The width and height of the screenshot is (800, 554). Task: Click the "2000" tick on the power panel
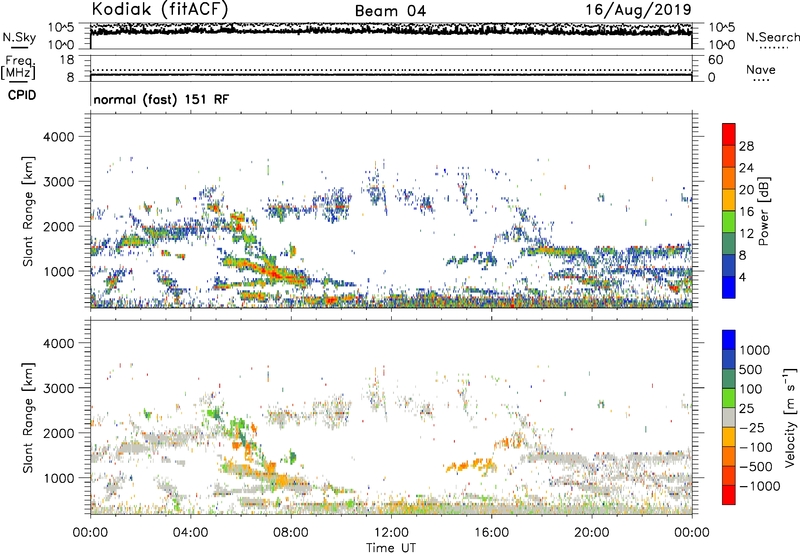[x=58, y=226]
